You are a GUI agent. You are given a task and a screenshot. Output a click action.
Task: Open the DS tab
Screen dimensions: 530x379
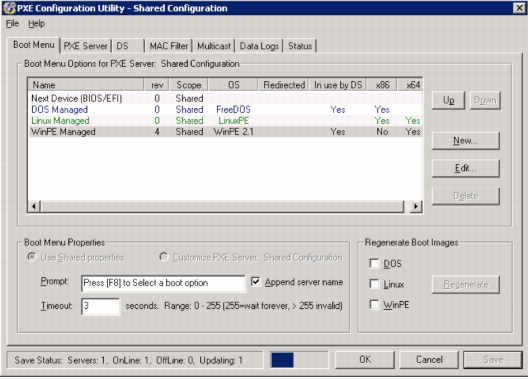[x=128, y=46]
